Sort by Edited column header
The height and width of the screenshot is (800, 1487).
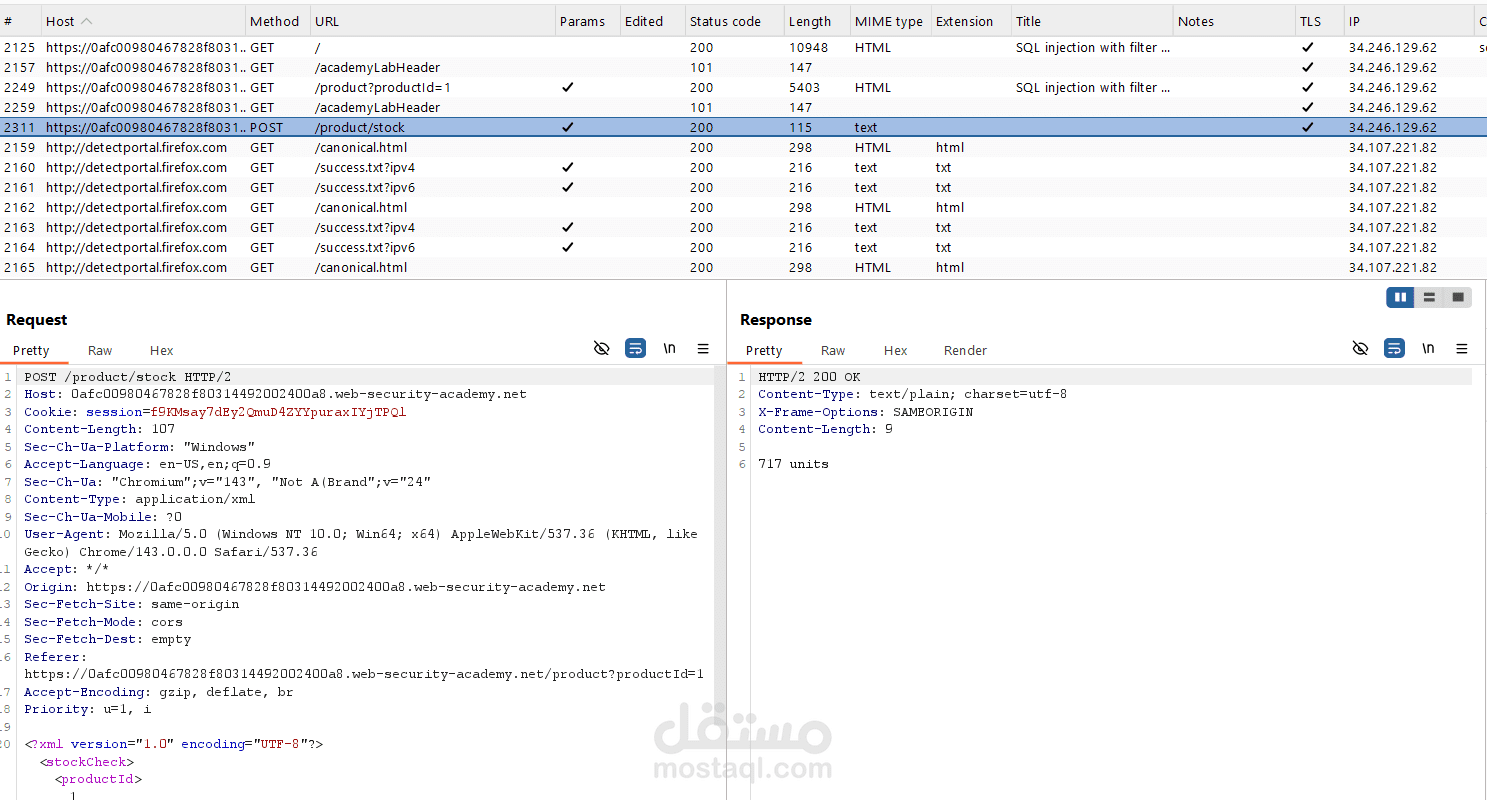pos(652,21)
